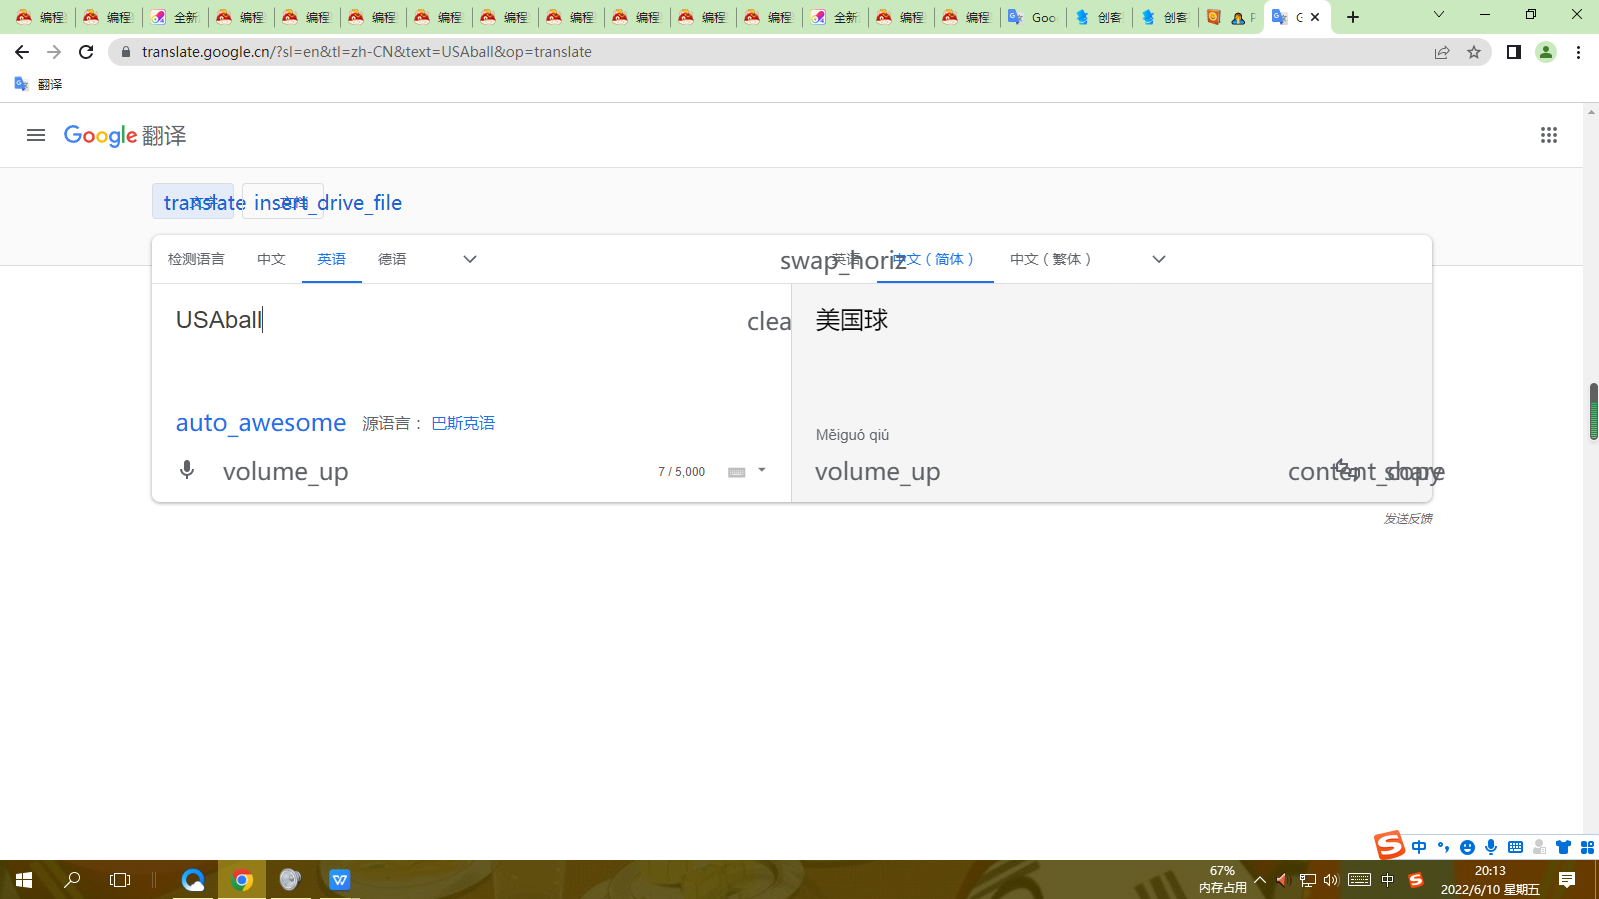Click the 7 / 5,000 character counter
The height and width of the screenshot is (899, 1599).
coord(681,472)
